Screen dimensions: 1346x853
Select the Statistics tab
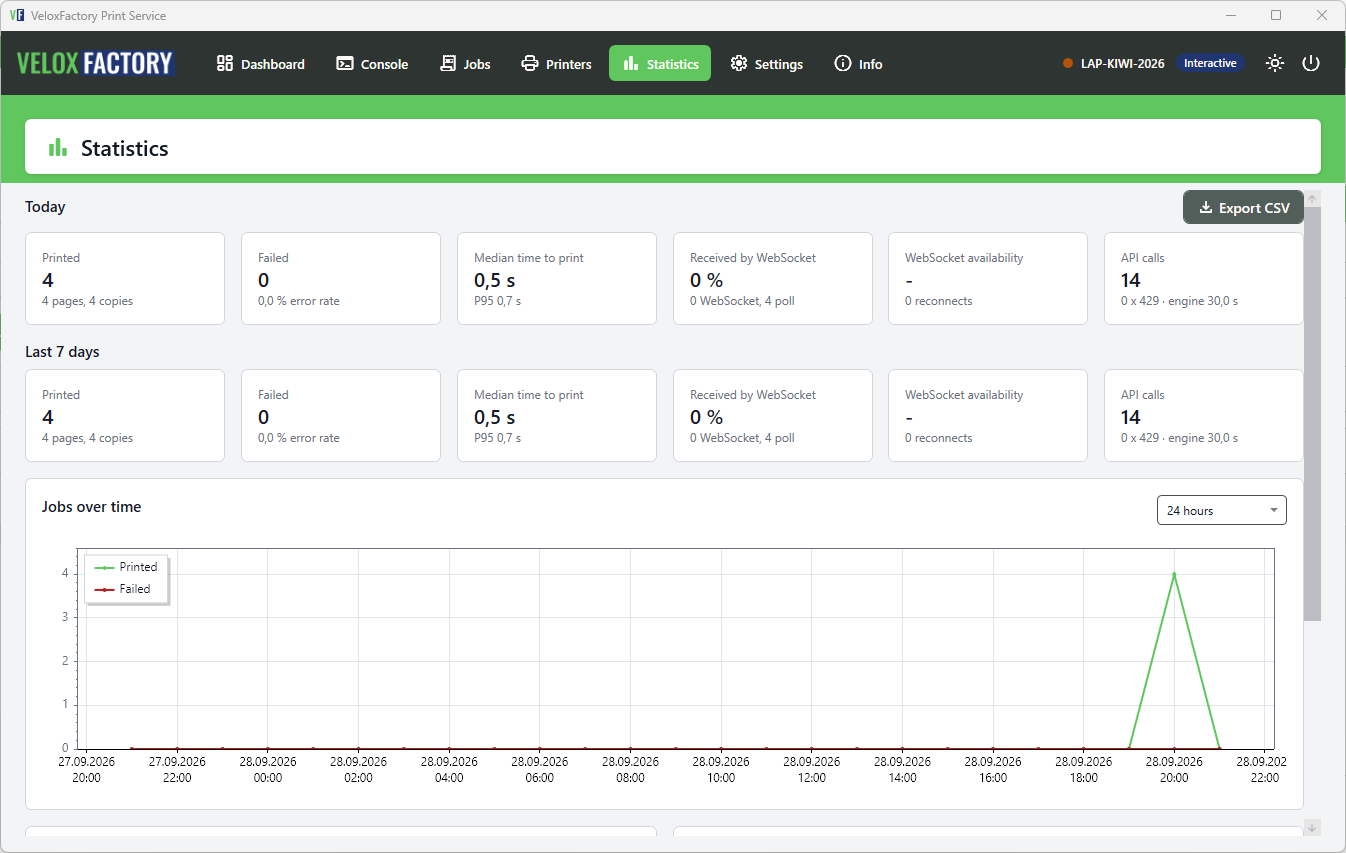(660, 63)
